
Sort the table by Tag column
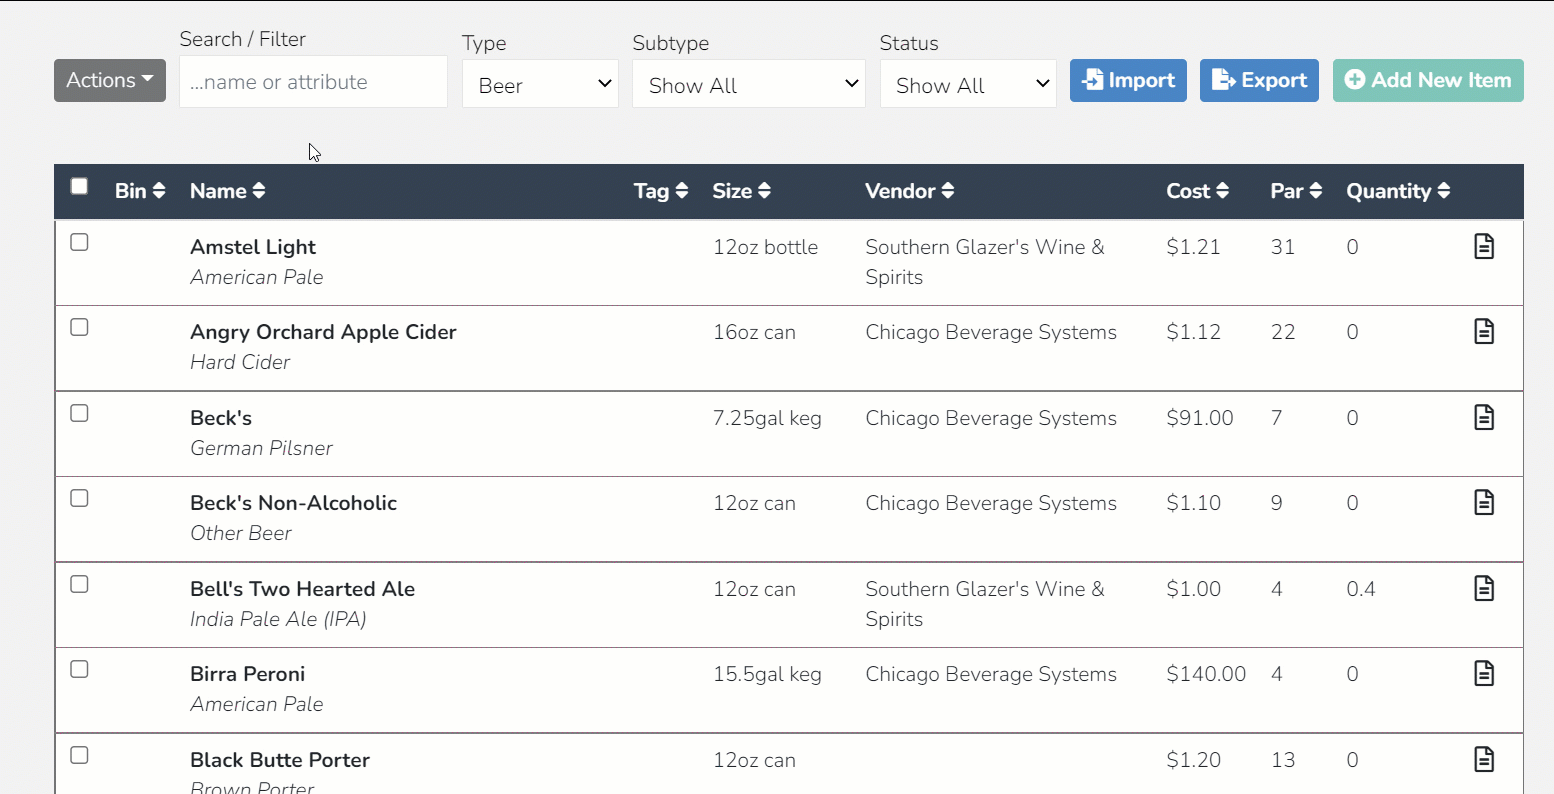click(661, 191)
